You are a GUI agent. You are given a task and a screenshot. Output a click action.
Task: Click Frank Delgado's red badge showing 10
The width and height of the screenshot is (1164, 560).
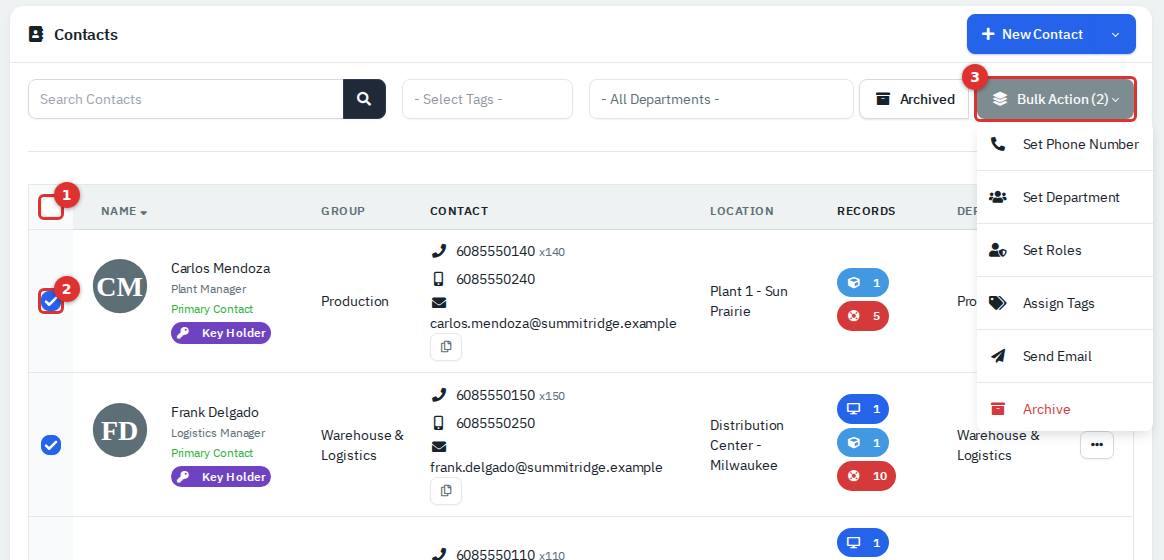866,476
